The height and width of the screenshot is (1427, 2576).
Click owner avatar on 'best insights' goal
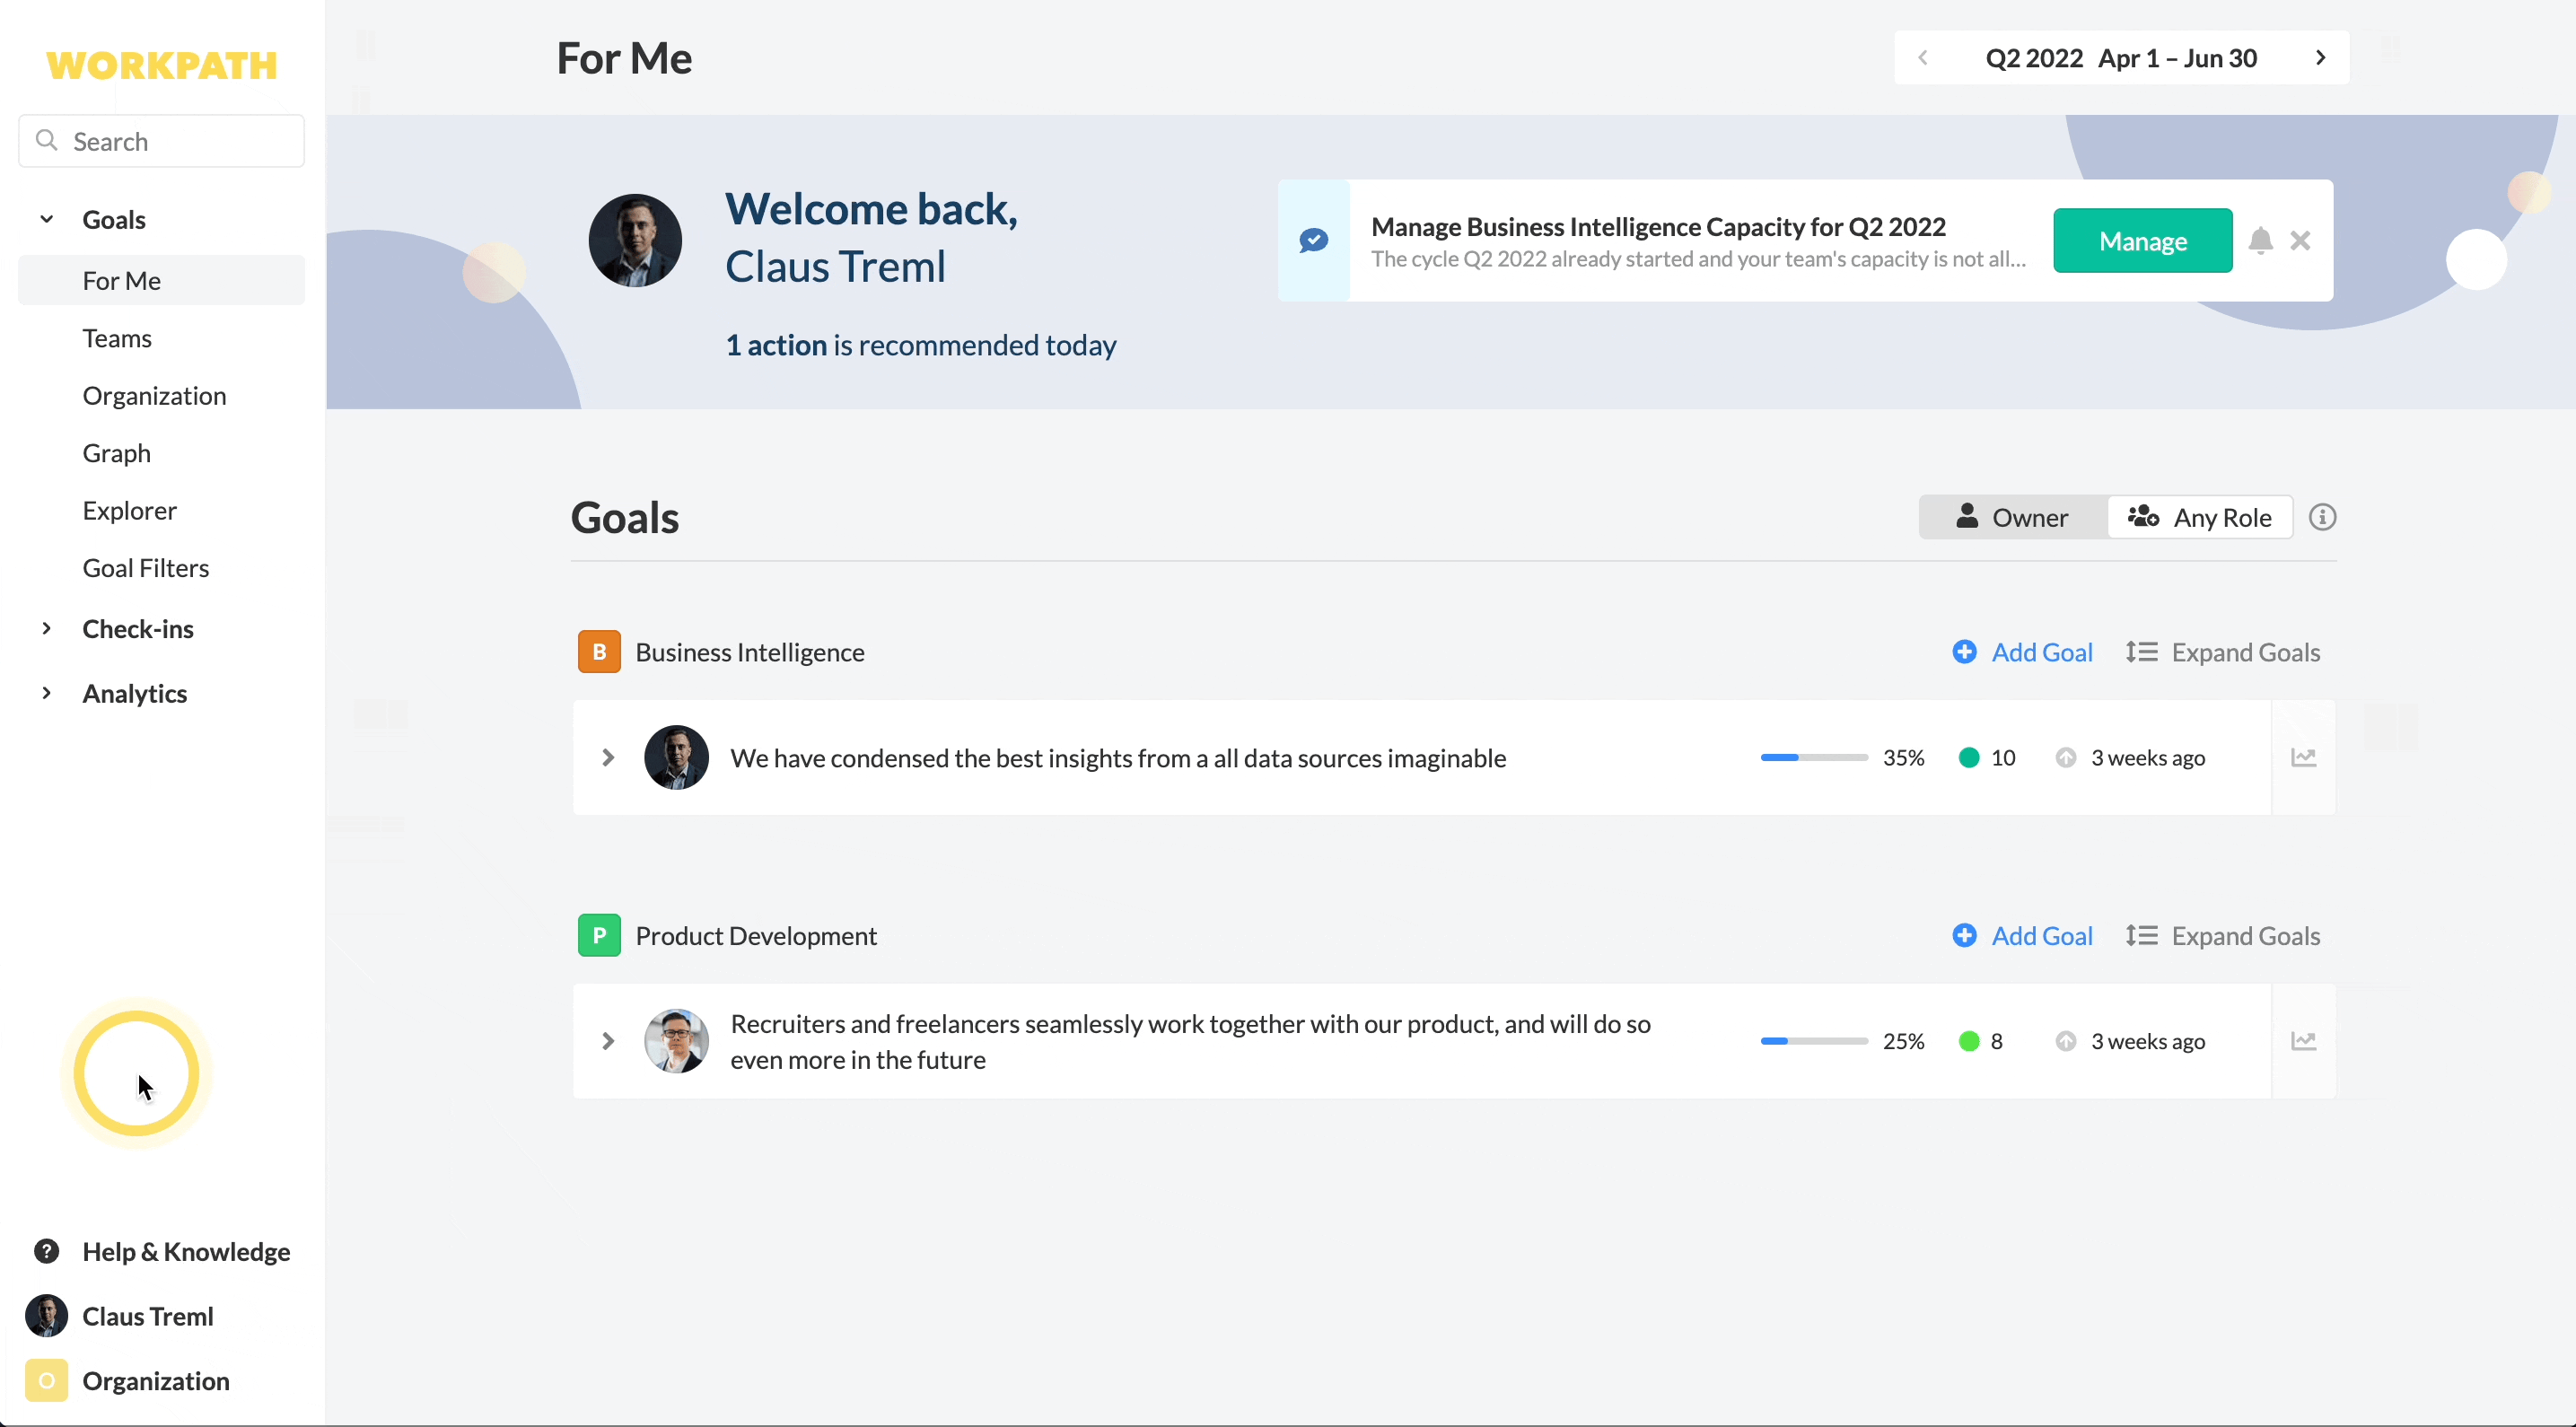click(677, 757)
